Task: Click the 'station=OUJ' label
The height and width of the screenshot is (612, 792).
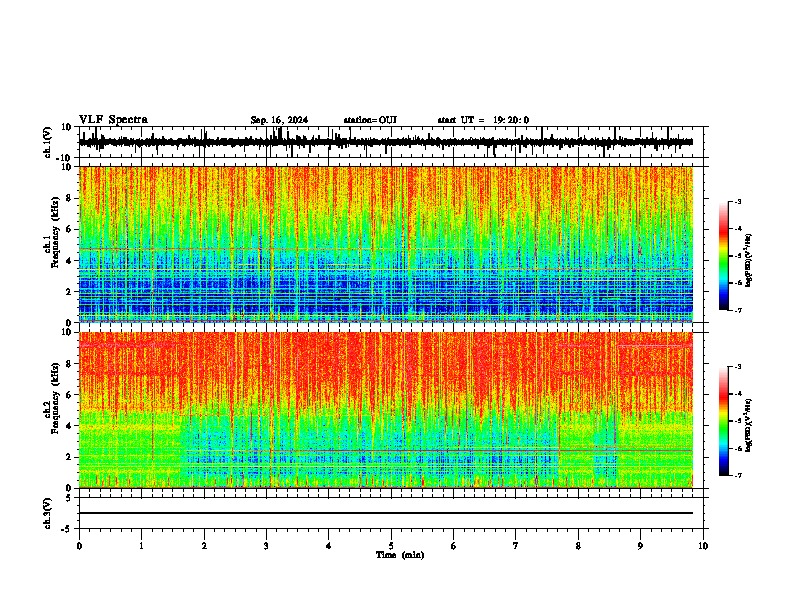Action: click(370, 120)
